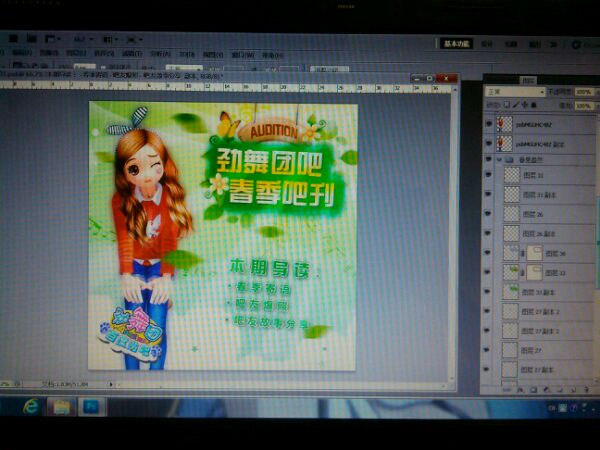This screenshot has width=600, height=450.
Task: Click the group folder icon of the 春季 group
Action: click(x=509, y=159)
